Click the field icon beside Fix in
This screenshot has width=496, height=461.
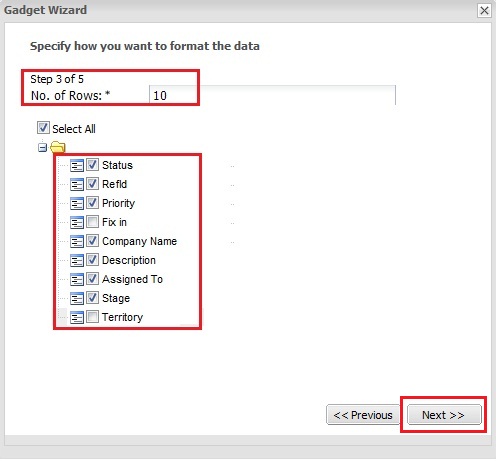pyautogui.click(x=77, y=222)
